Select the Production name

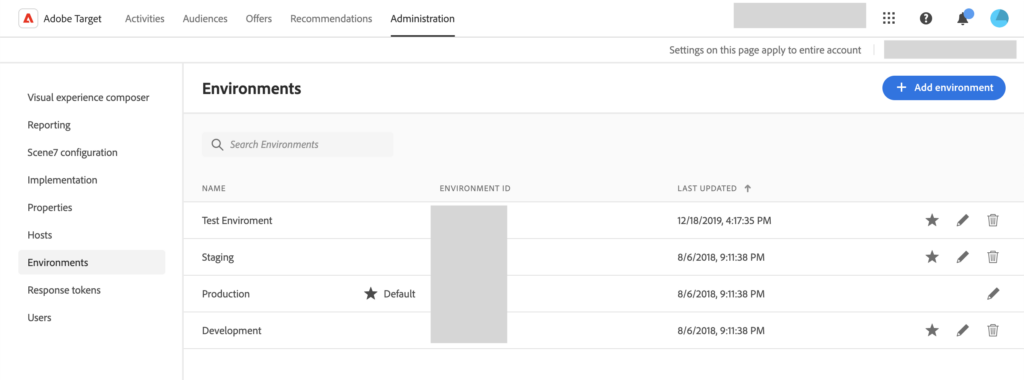click(226, 294)
